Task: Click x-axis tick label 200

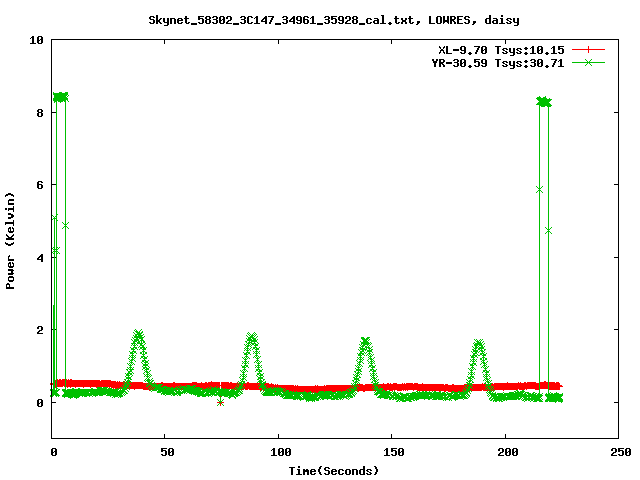Action: pos(507,452)
